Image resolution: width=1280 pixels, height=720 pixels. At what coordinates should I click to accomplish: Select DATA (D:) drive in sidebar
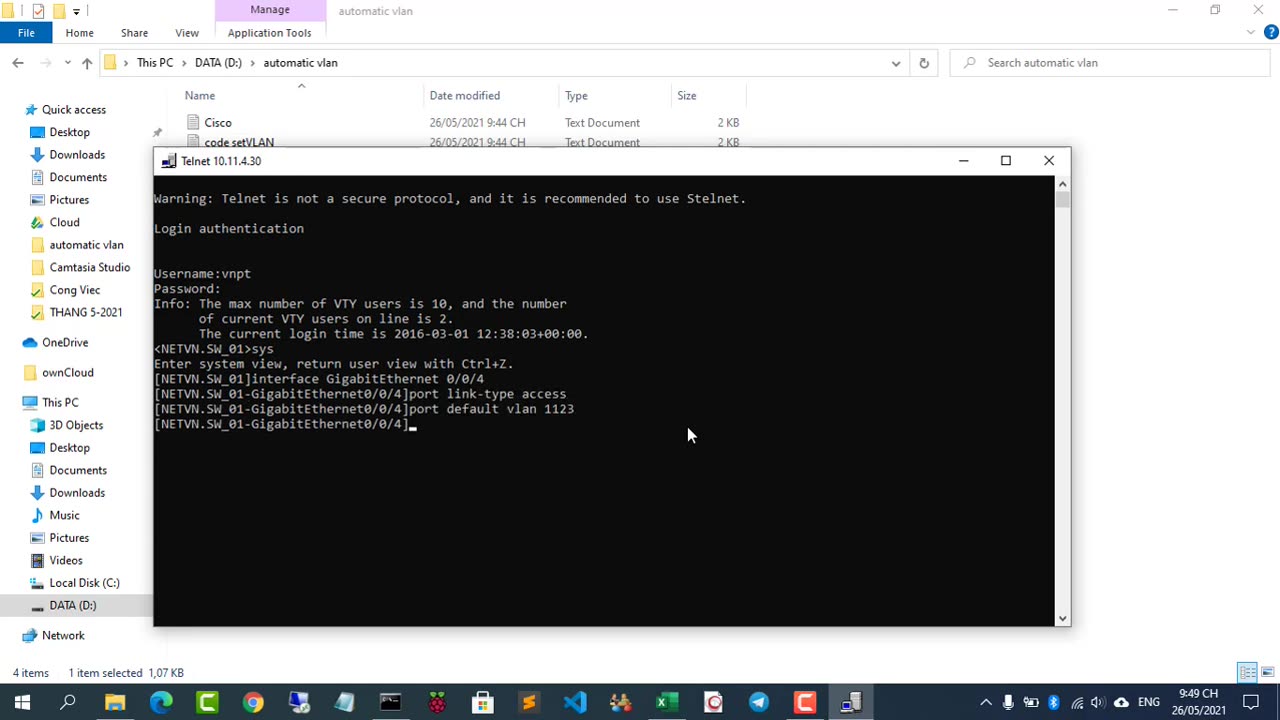(x=73, y=605)
